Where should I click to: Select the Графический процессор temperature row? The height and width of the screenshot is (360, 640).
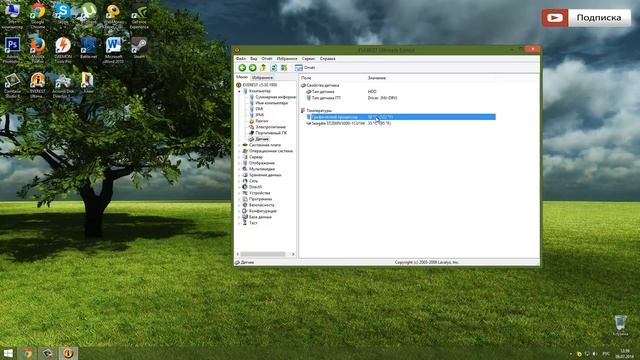coord(401,117)
